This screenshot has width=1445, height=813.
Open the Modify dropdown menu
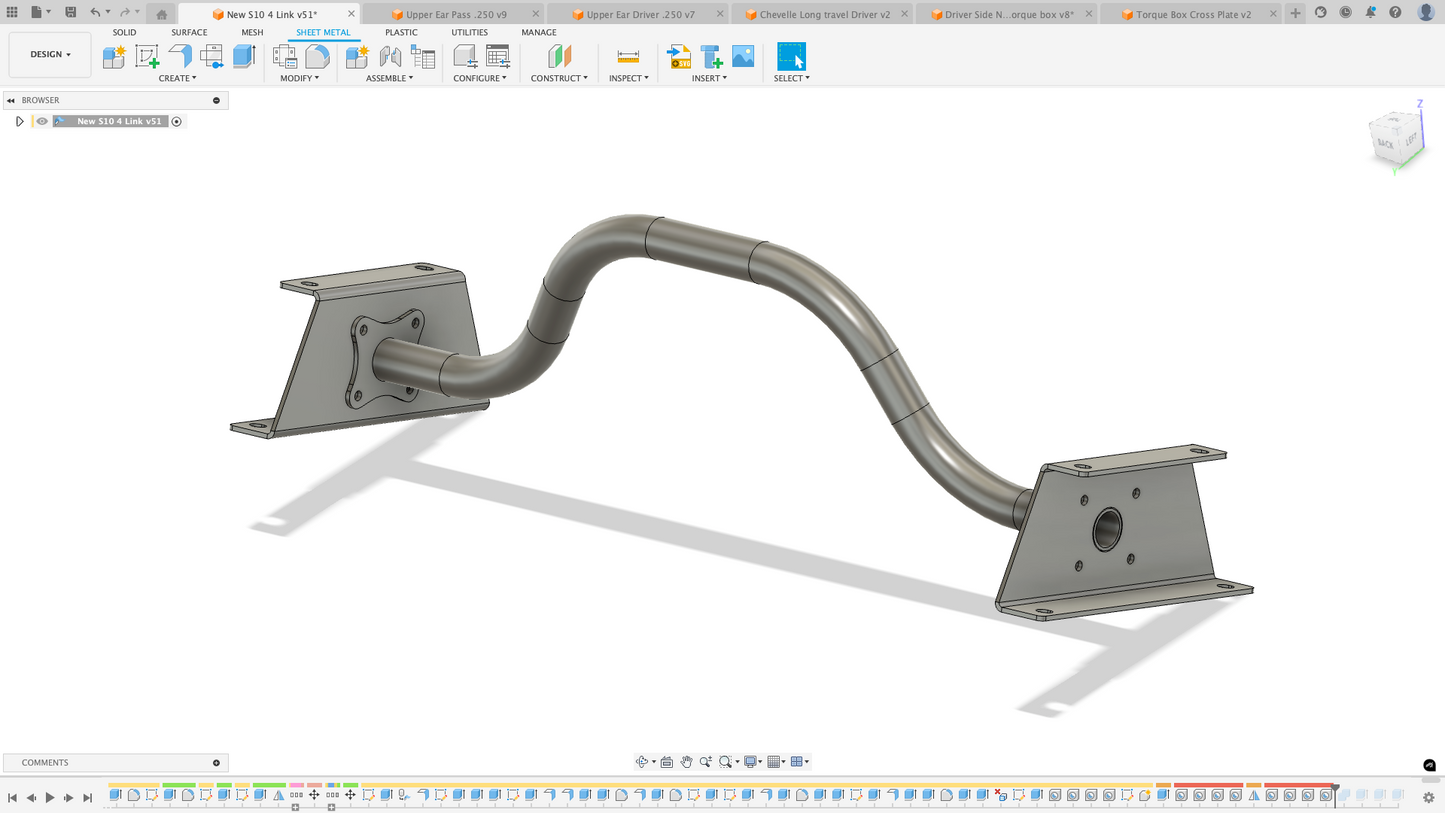pos(299,78)
